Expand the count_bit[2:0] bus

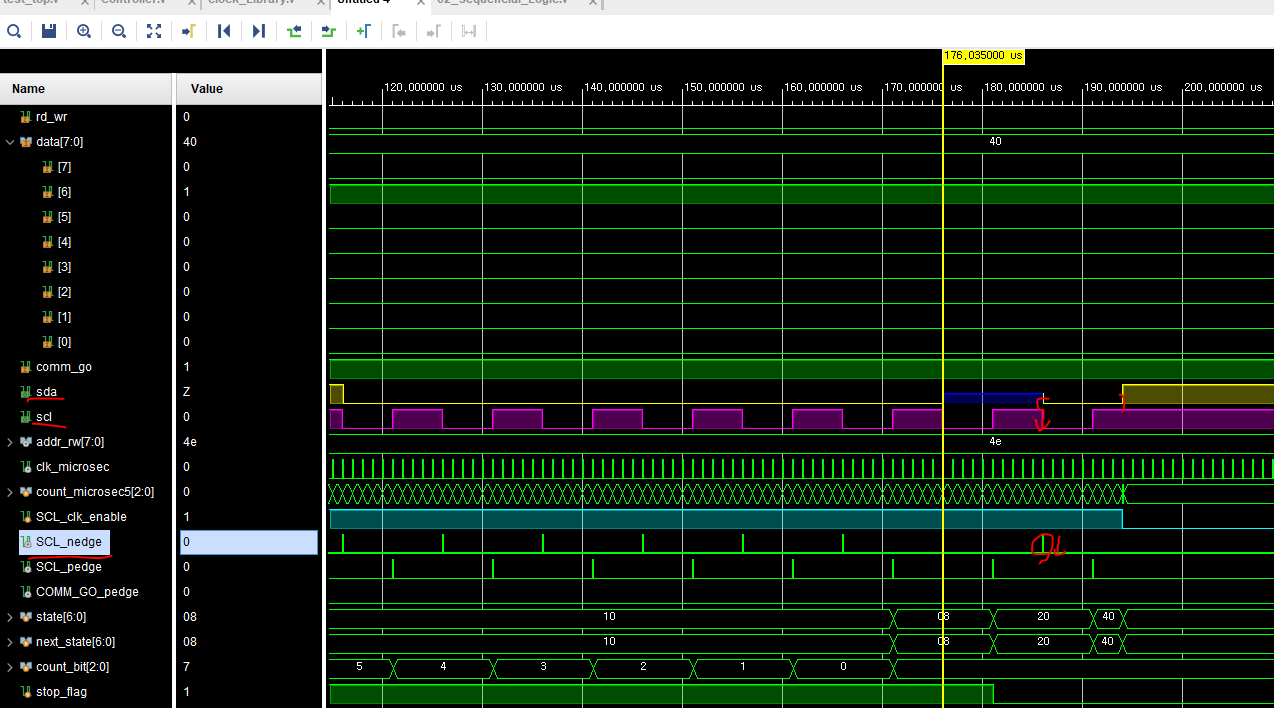9,666
